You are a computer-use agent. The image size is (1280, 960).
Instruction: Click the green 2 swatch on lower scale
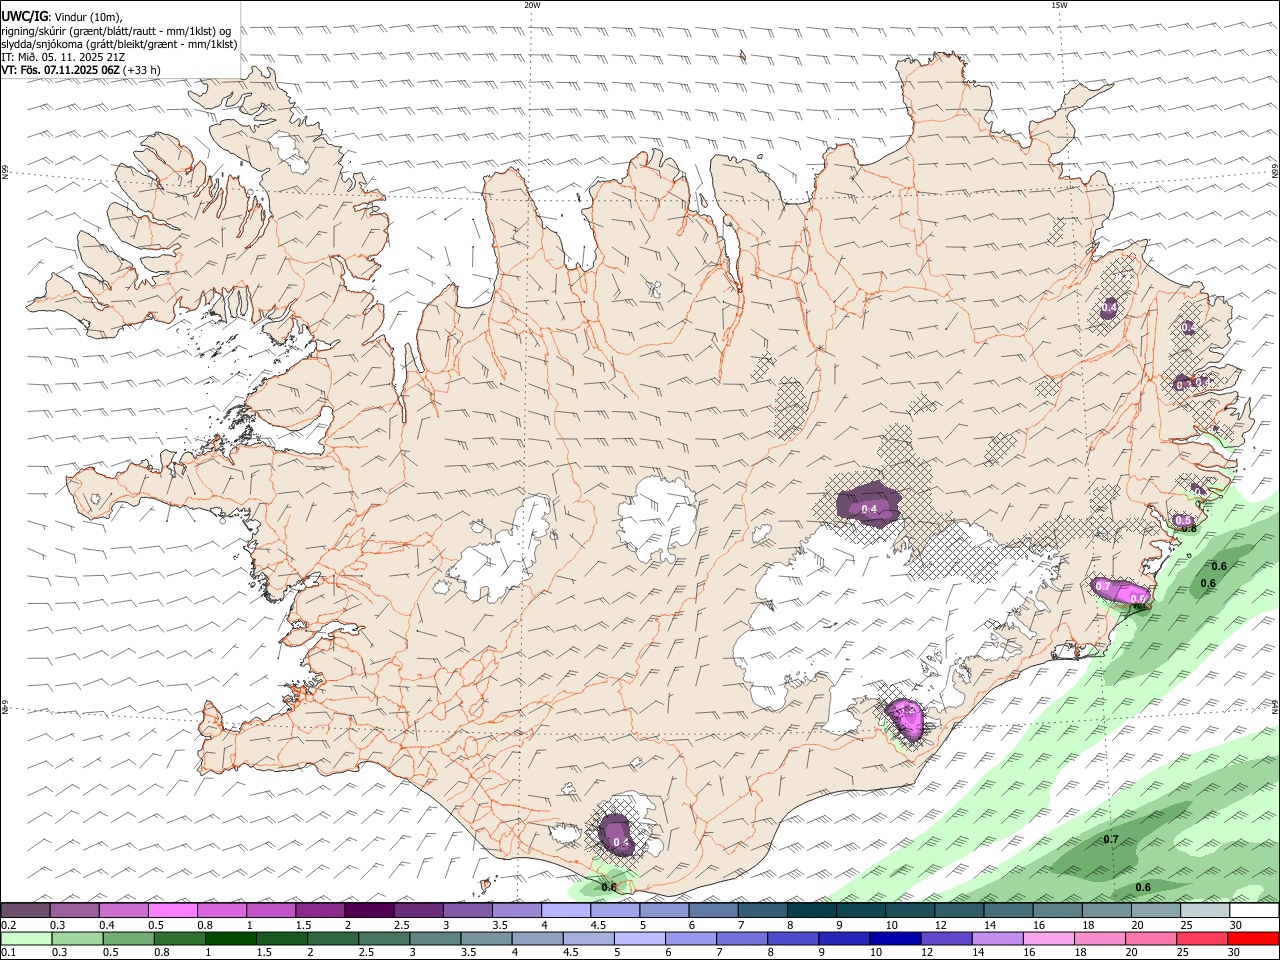click(333, 939)
